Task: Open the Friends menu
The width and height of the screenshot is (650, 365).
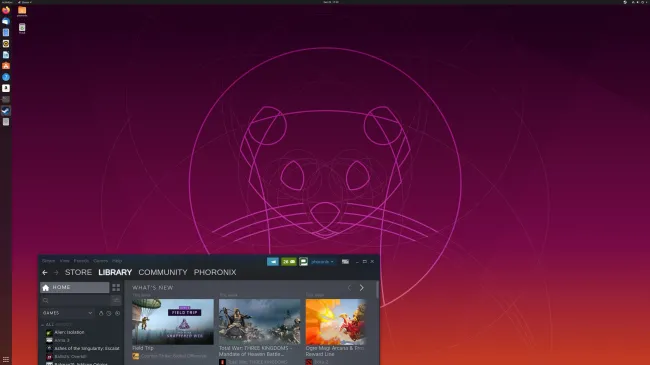Action: point(81,261)
